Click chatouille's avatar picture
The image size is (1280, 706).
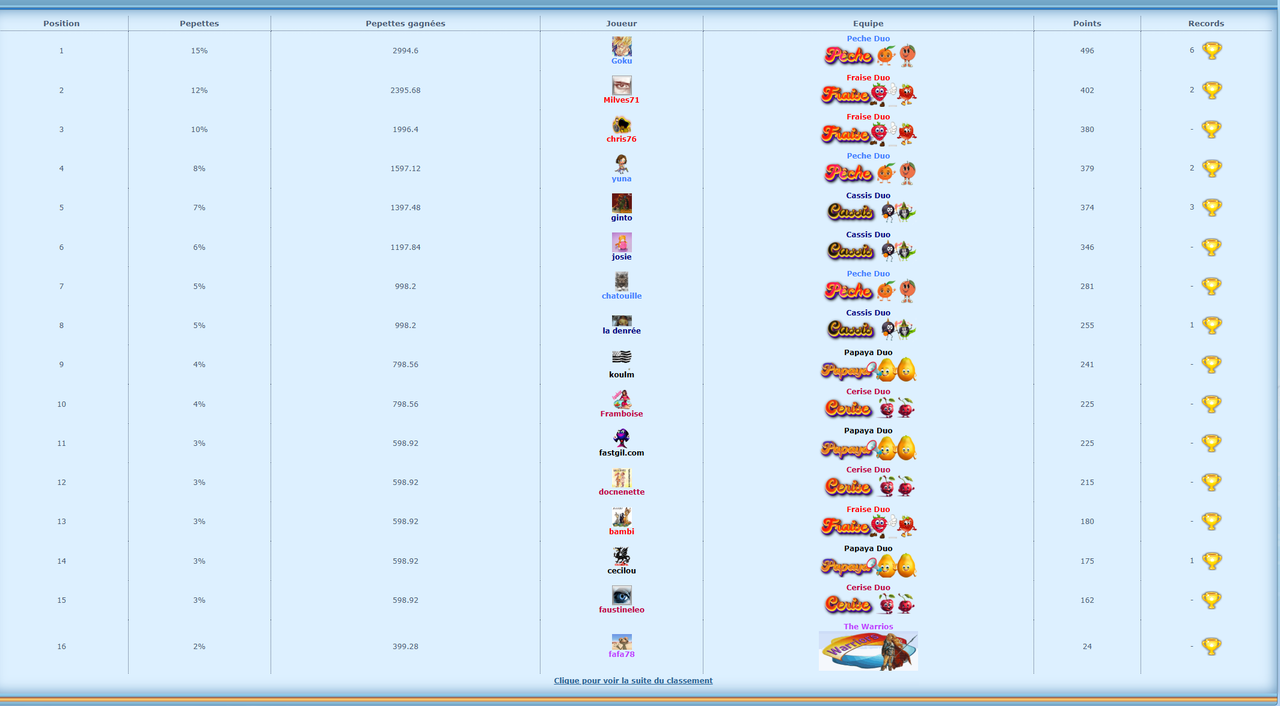click(x=621, y=281)
